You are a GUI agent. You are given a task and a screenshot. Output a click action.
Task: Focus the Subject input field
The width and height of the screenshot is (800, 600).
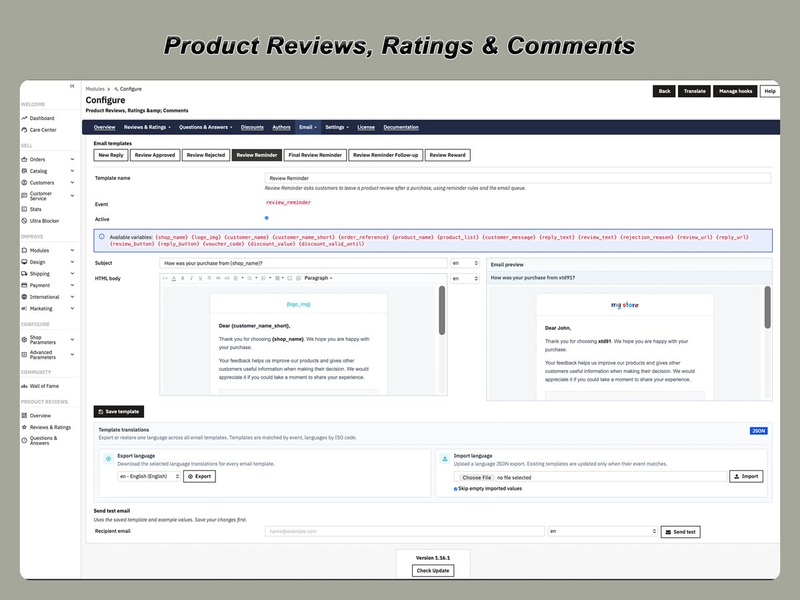click(304, 263)
